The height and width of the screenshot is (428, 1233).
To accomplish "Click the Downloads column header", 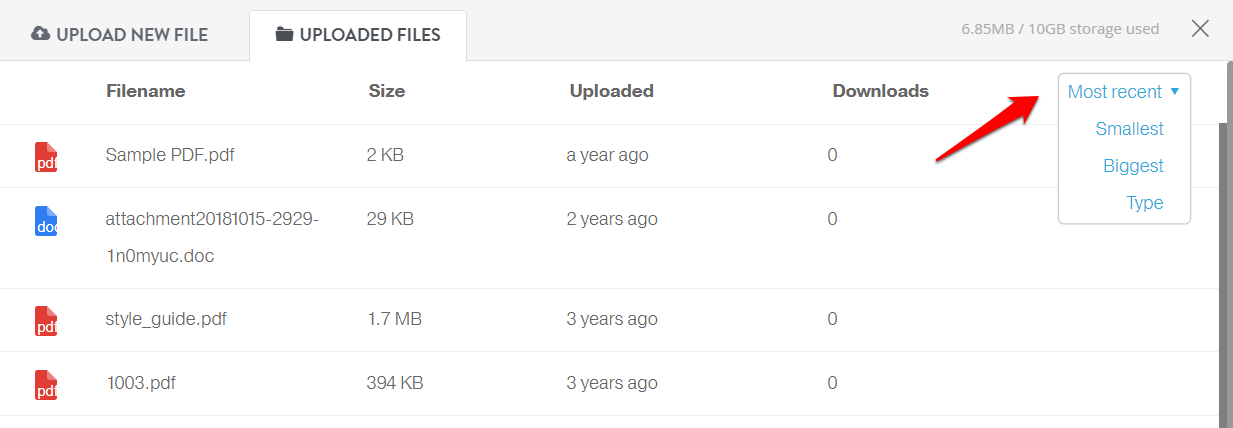I will click(881, 91).
